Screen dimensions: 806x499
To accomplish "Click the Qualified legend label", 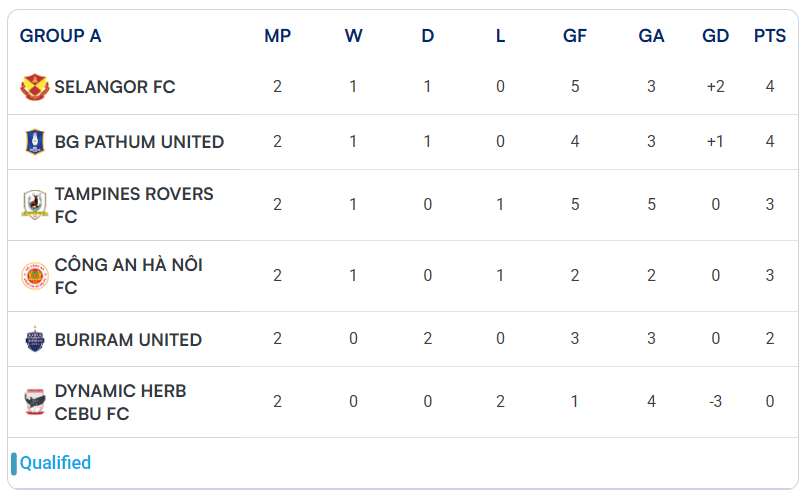I will tap(56, 463).
